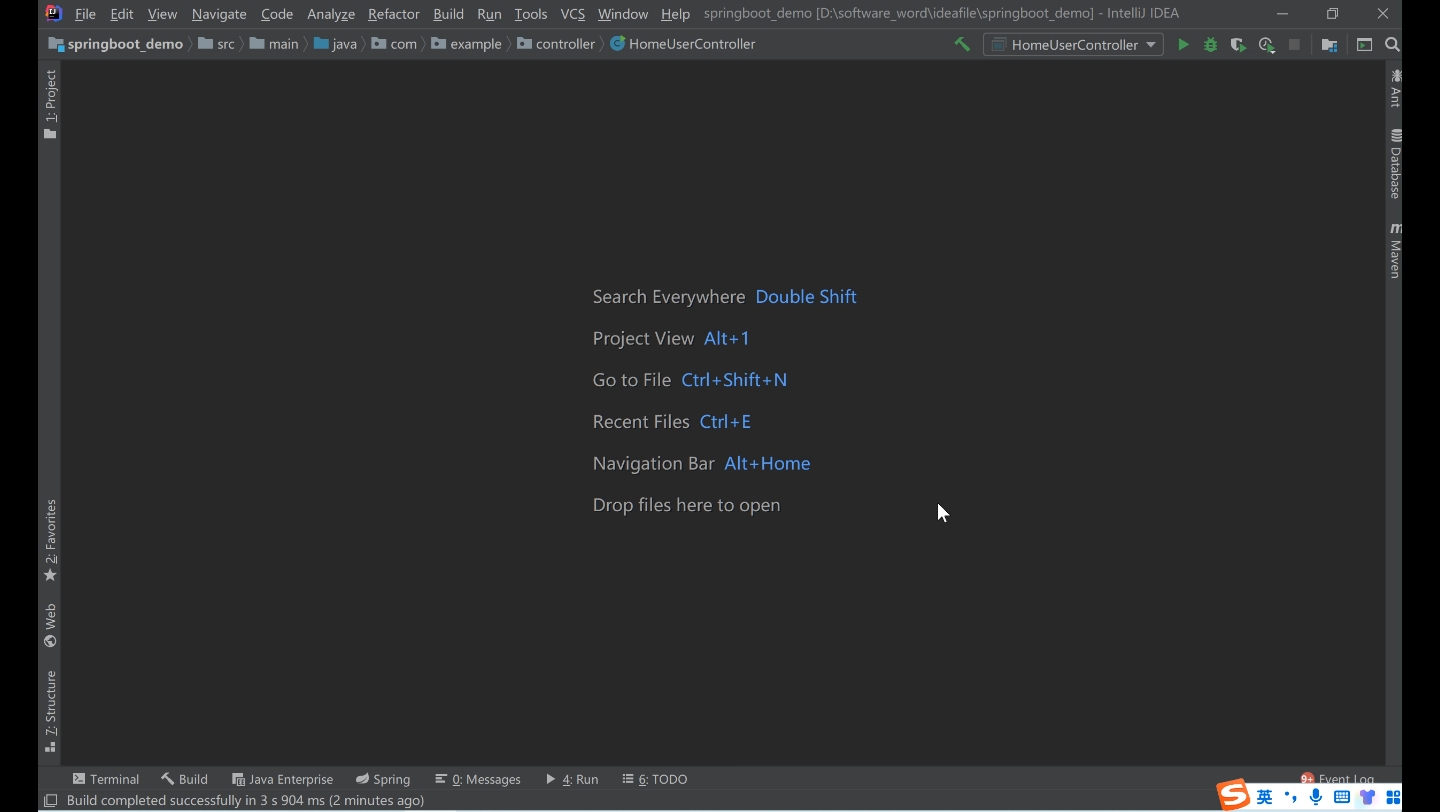Viewport: 1440px width, 812px height.
Task: Click the IntelliJ IDEA logo icon in title bar
Action: [54, 13]
